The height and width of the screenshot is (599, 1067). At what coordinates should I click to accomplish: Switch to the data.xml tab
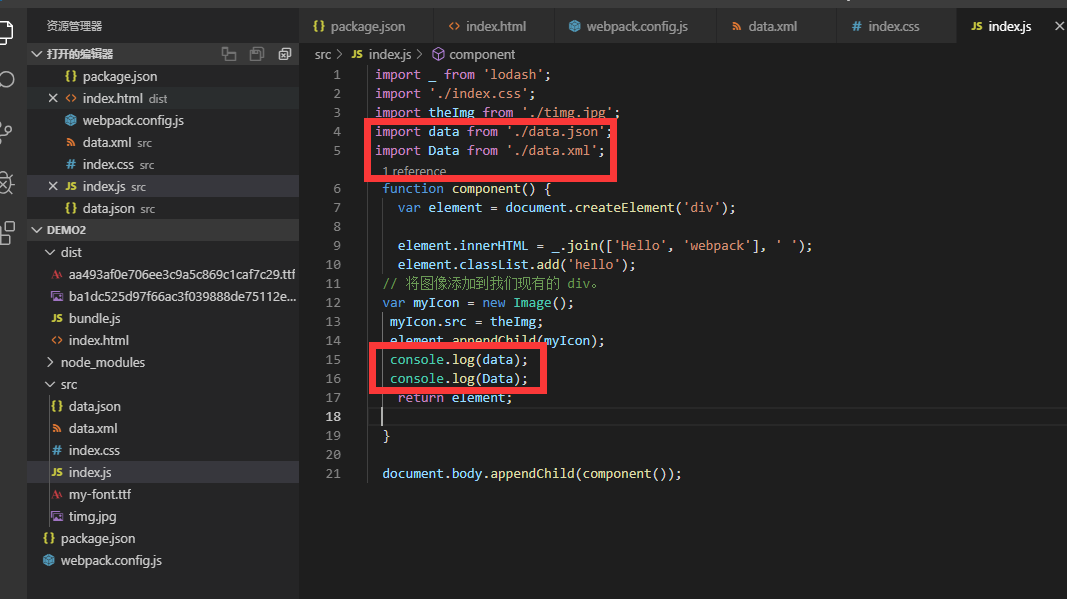point(772,26)
